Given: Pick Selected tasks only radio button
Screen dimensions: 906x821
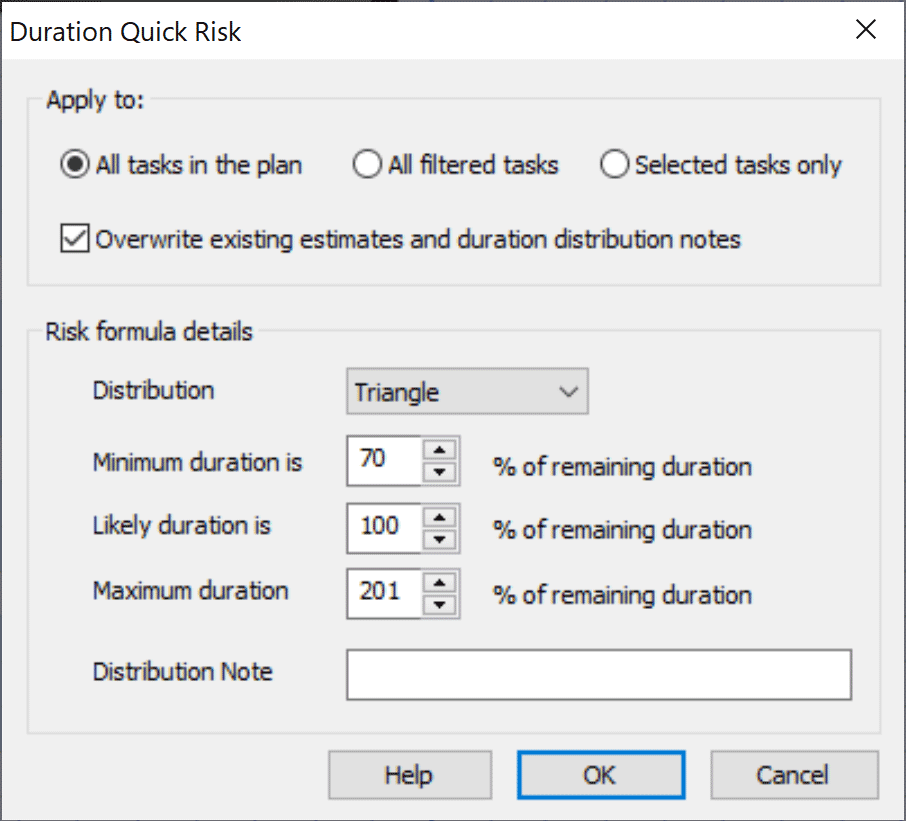Looking at the screenshot, I should [x=614, y=166].
